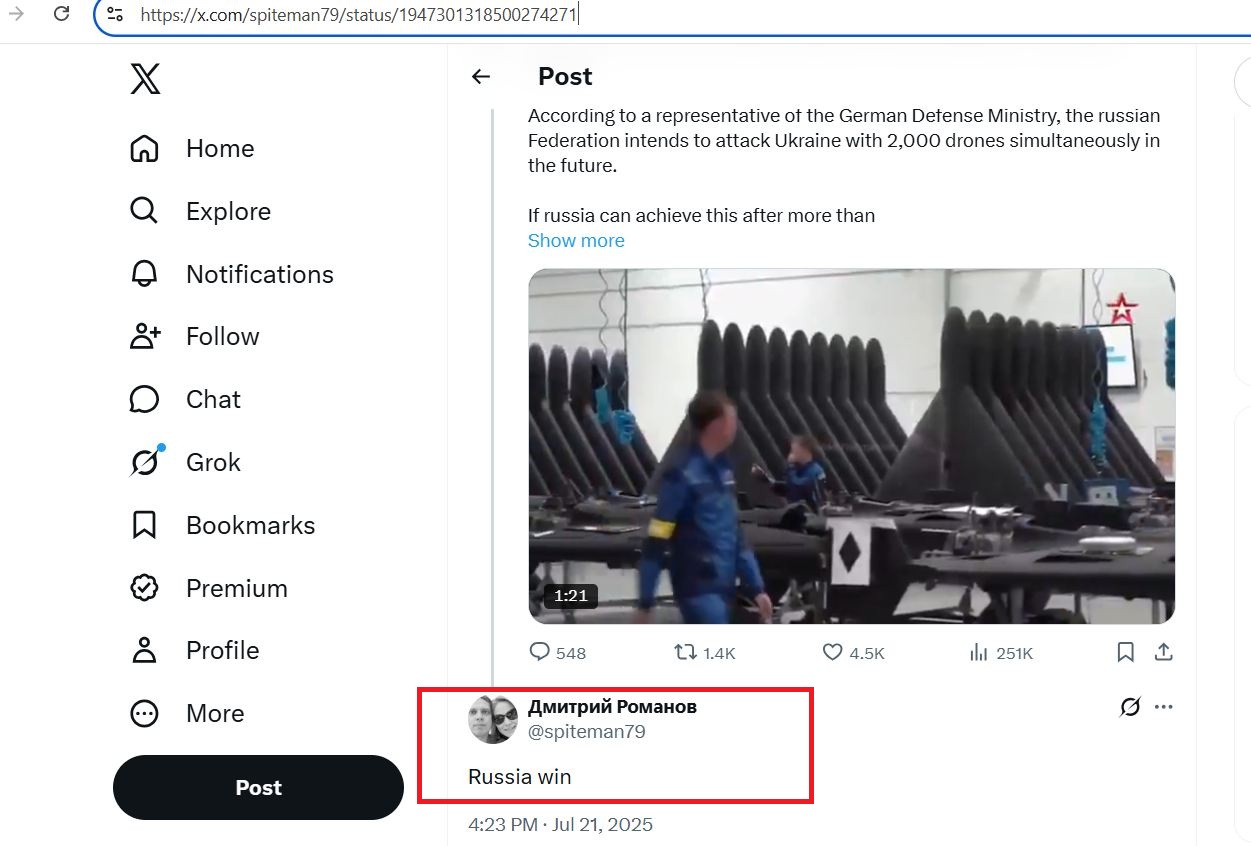The width and height of the screenshot is (1251, 846).
Task: Share the post via upload icon
Action: [x=1163, y=652]
